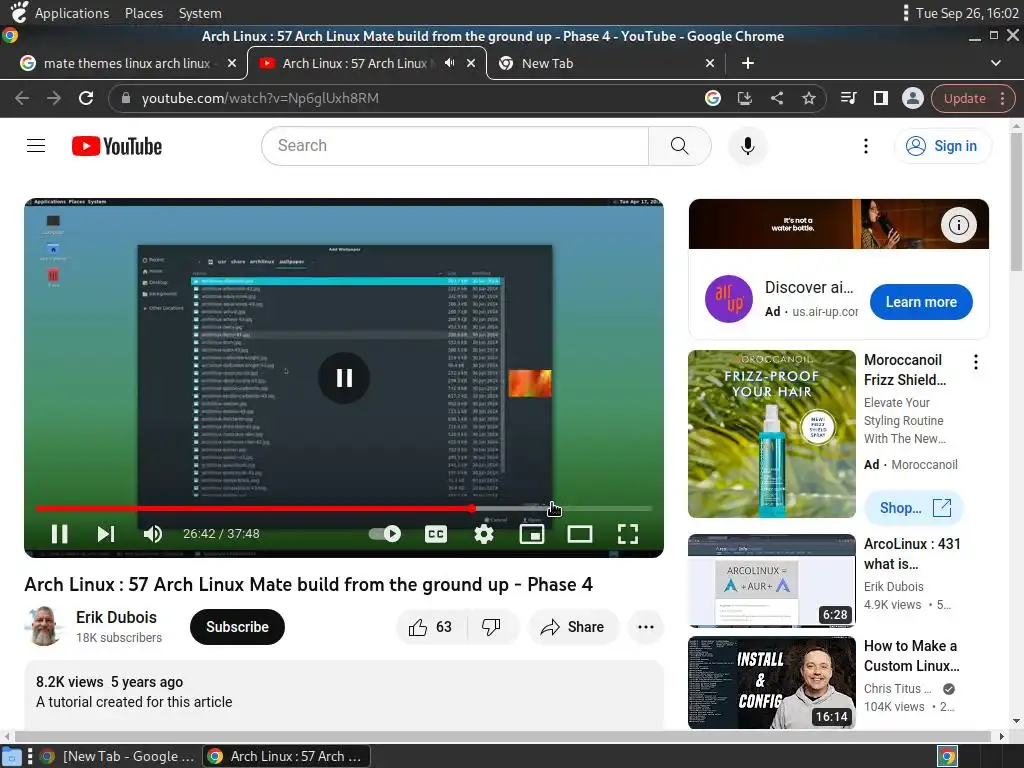Click the page vertical scrollbar

(1016, 201)
